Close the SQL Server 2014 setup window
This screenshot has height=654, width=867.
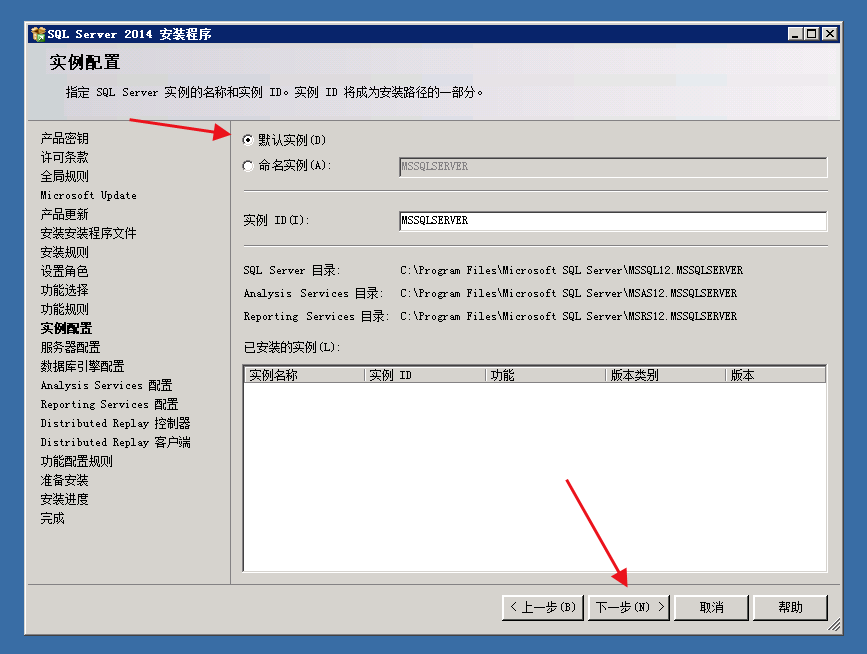coord(829,34)
